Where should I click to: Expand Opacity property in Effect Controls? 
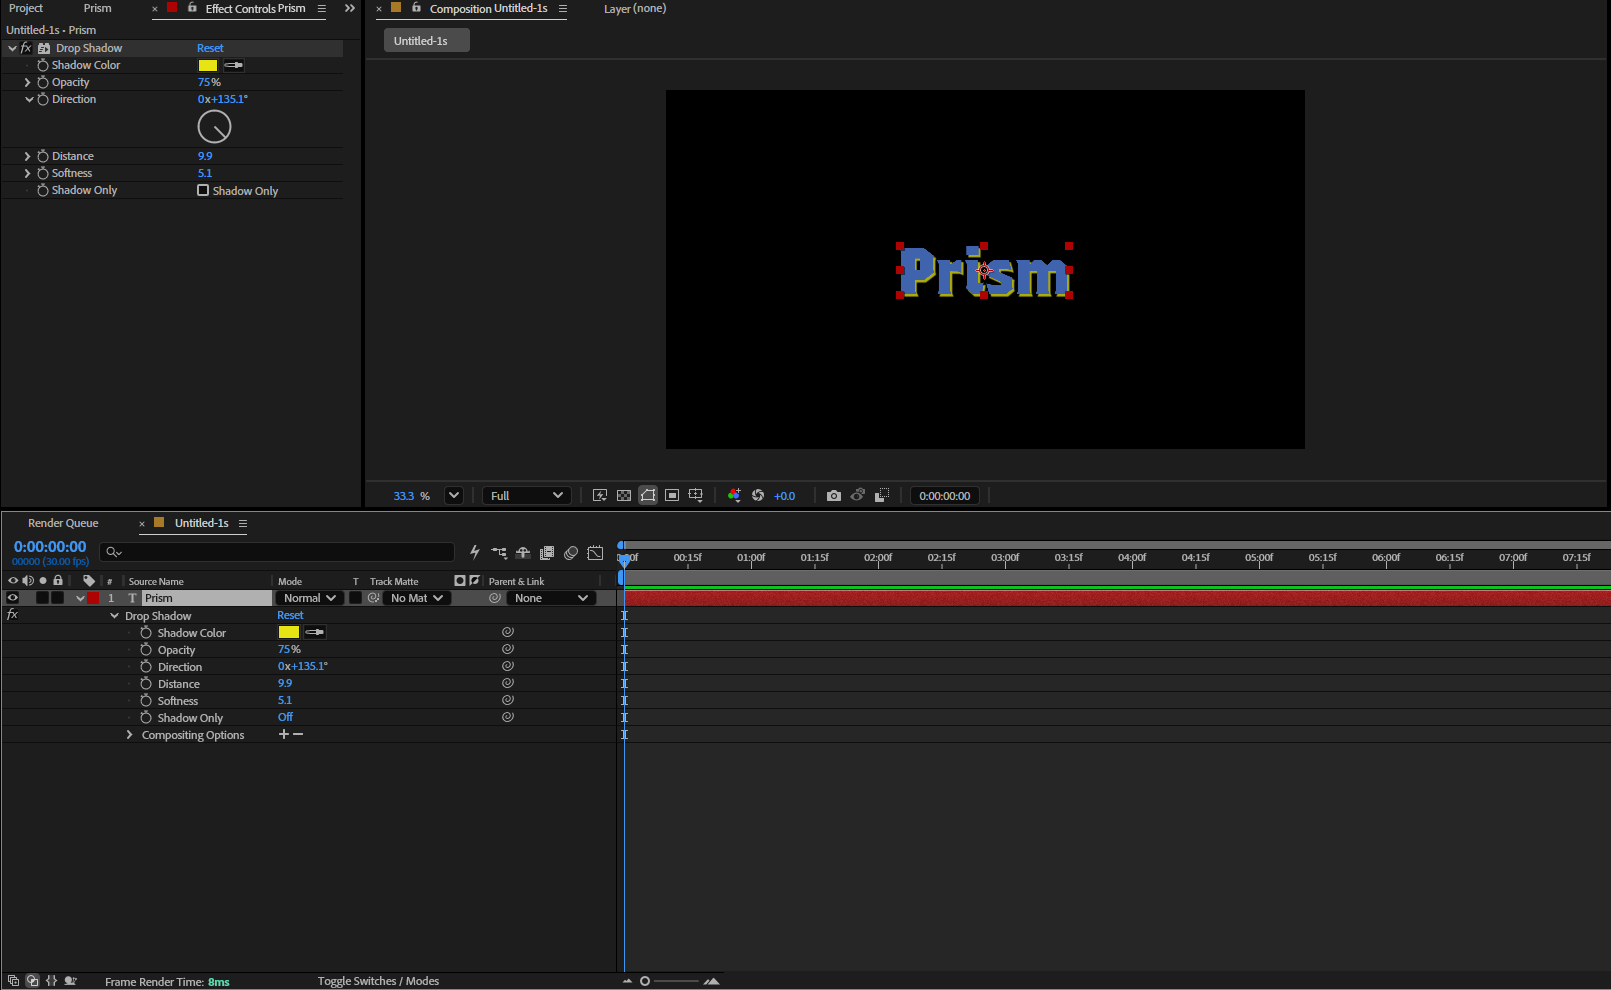[27, 82]
